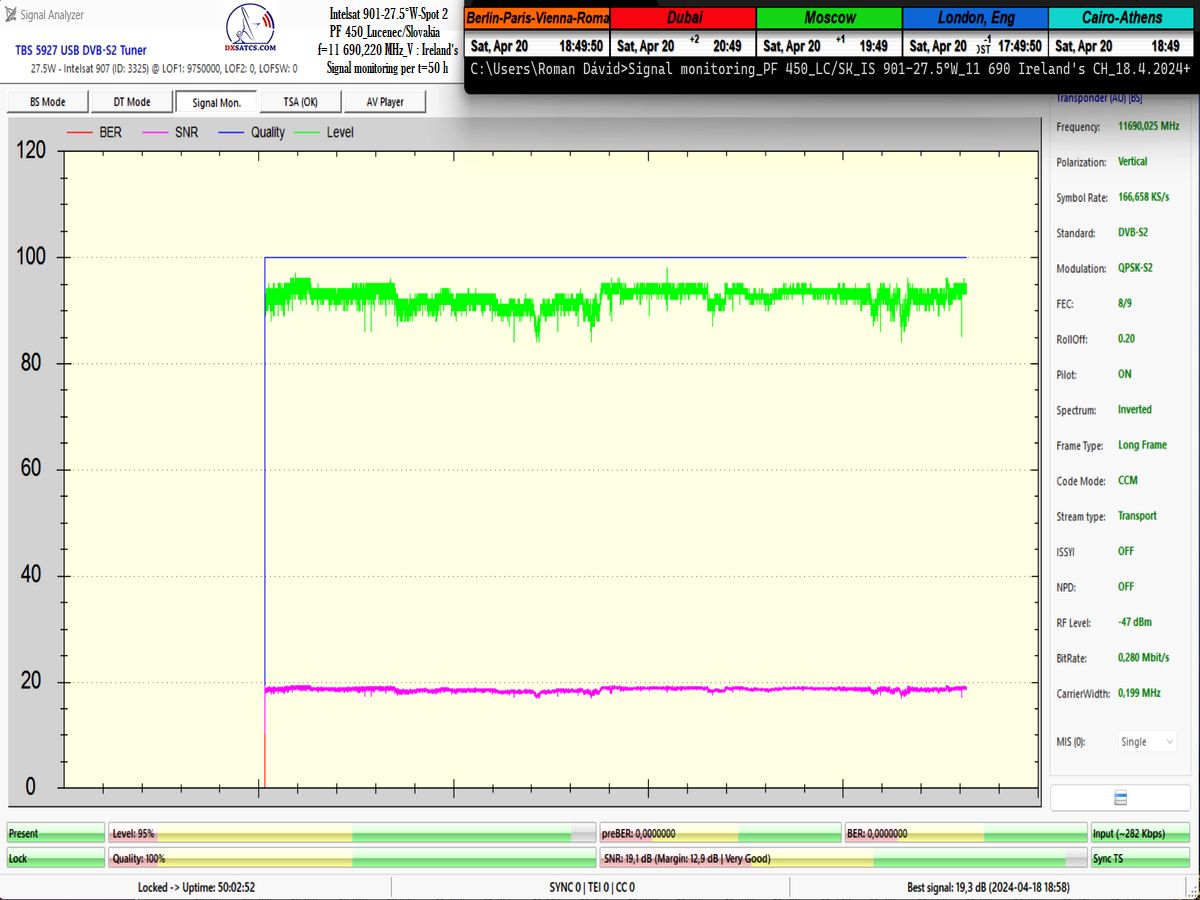Screen dimensions: 1200x900
Task: Click the SNR 19,1 dB margin bar
Action: (843, 858)
